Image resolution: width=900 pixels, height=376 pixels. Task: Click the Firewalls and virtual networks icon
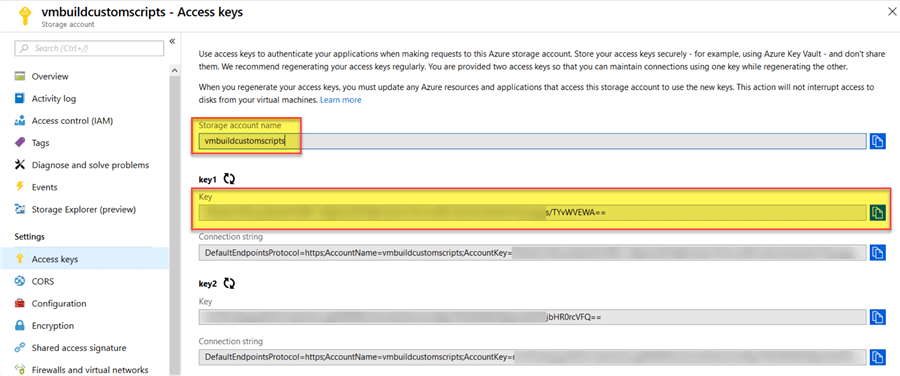20,370
